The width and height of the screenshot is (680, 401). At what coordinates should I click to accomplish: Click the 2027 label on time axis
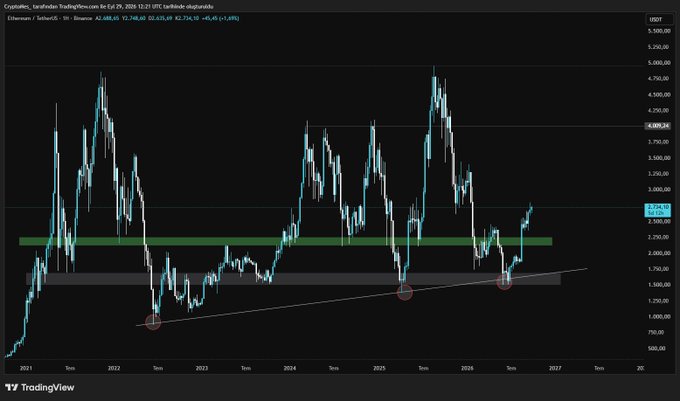(x=555, y=368)
